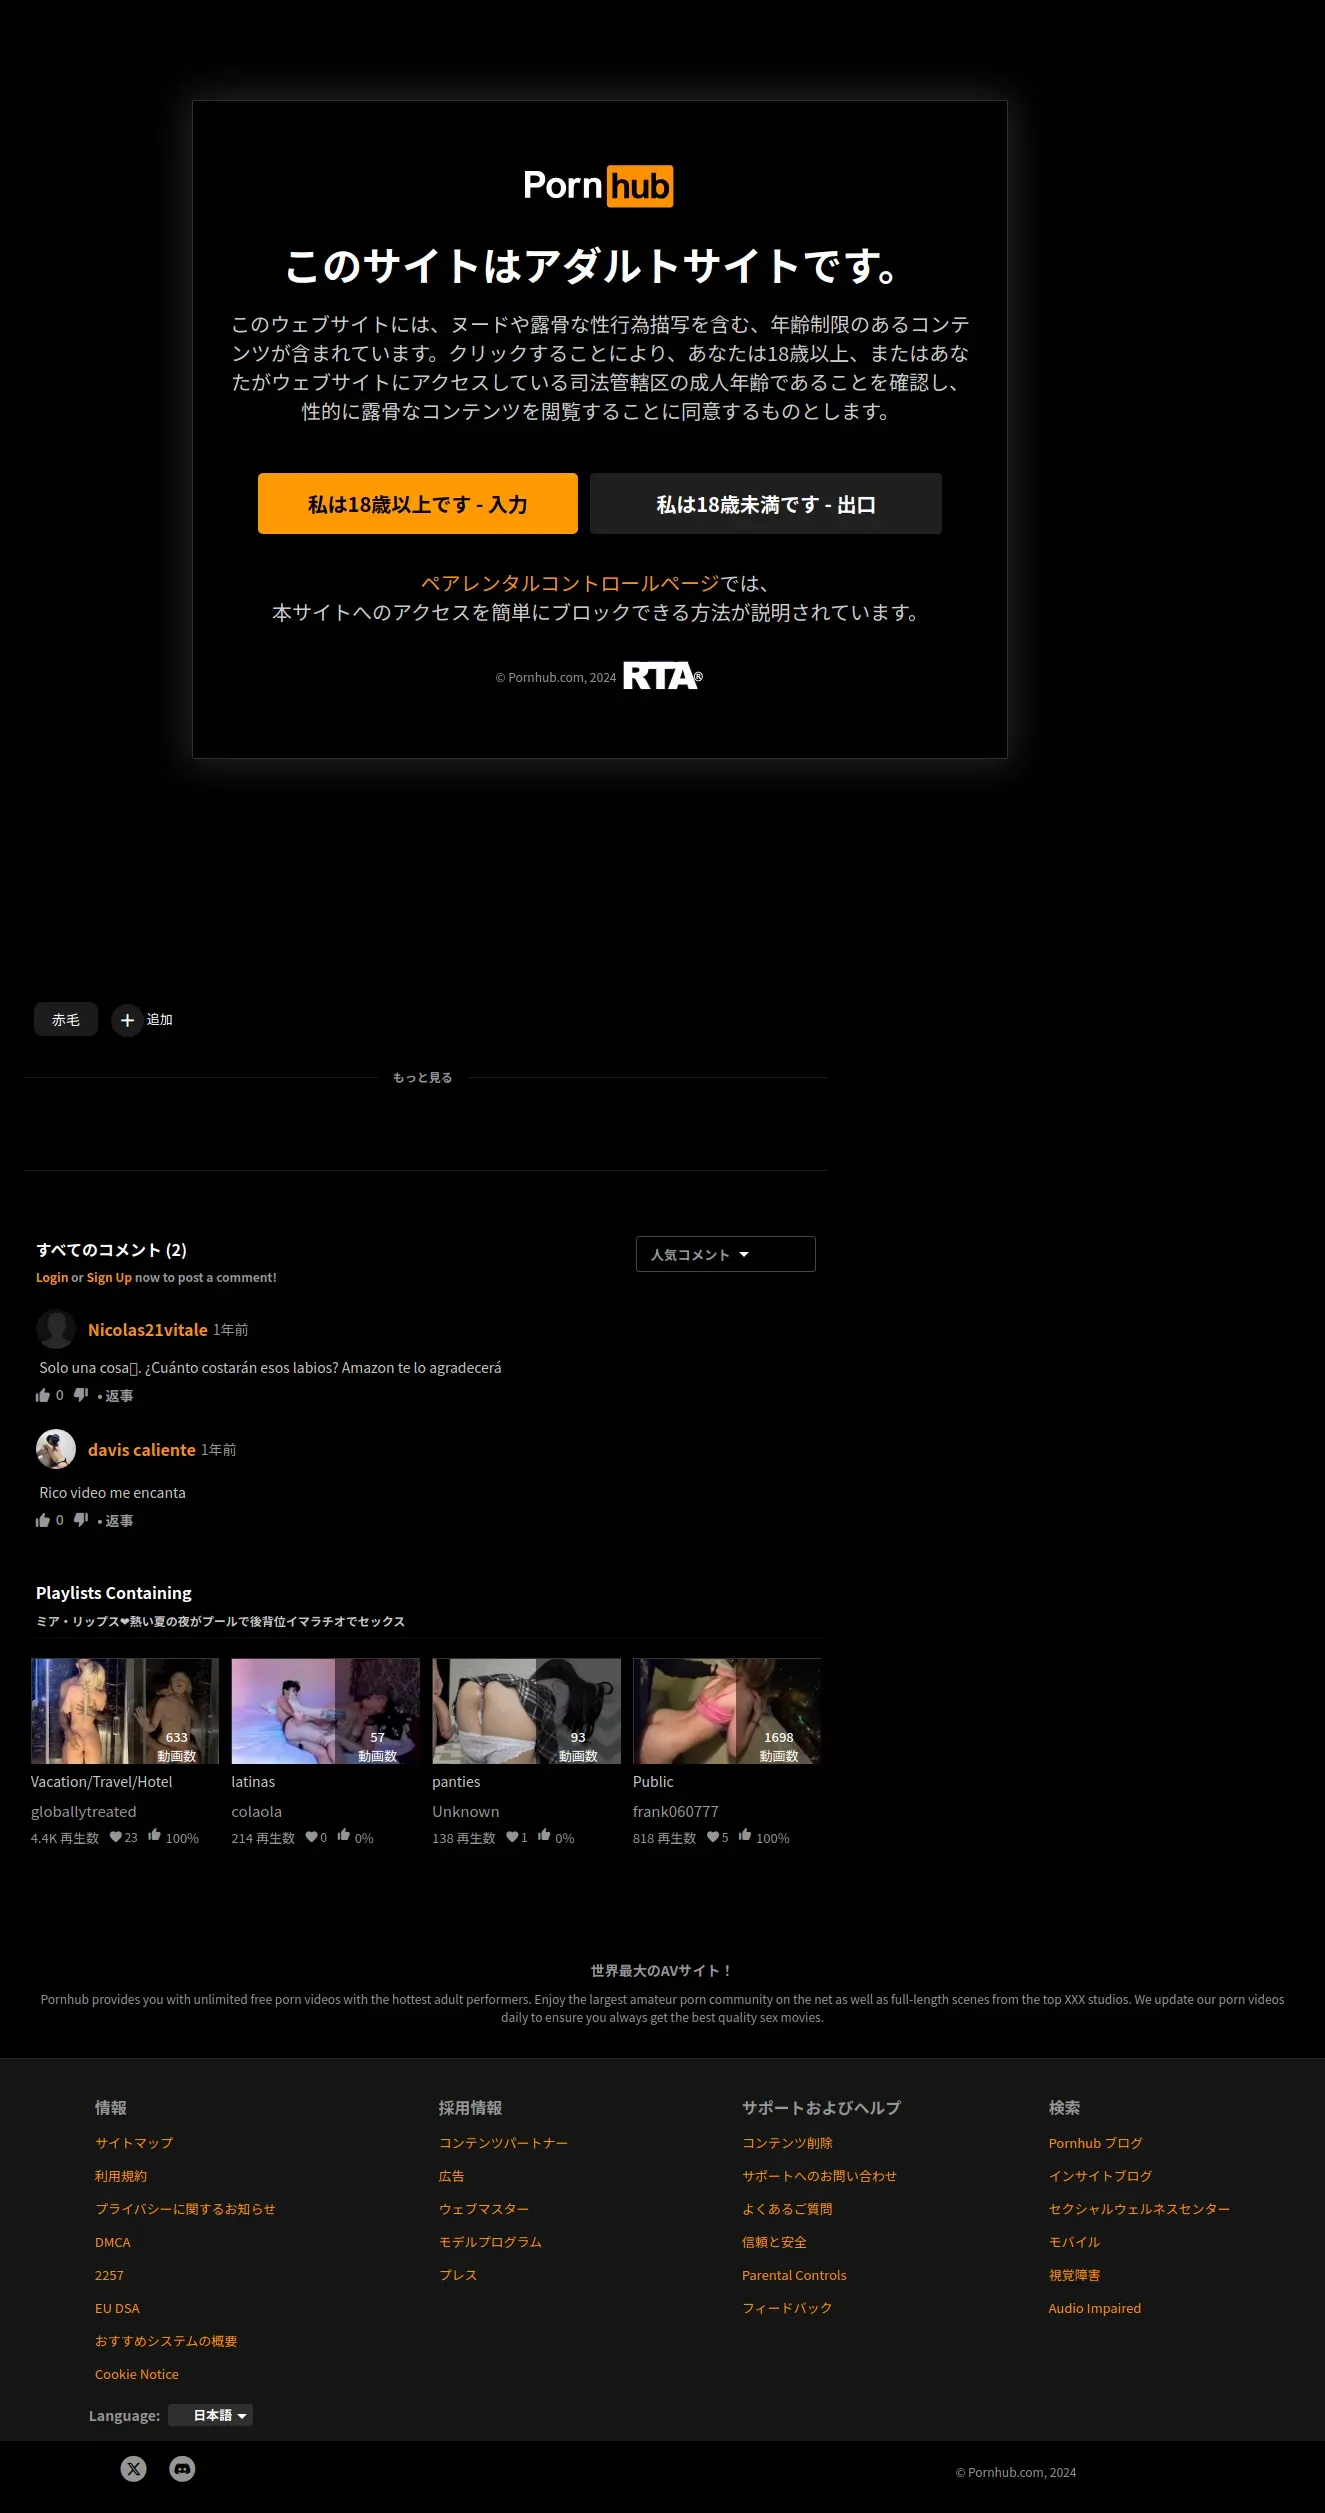Open the 信頼と安全 footer link
Image resolution: width=1325 pixels, height=2513 pixels.
(774, 2242)
